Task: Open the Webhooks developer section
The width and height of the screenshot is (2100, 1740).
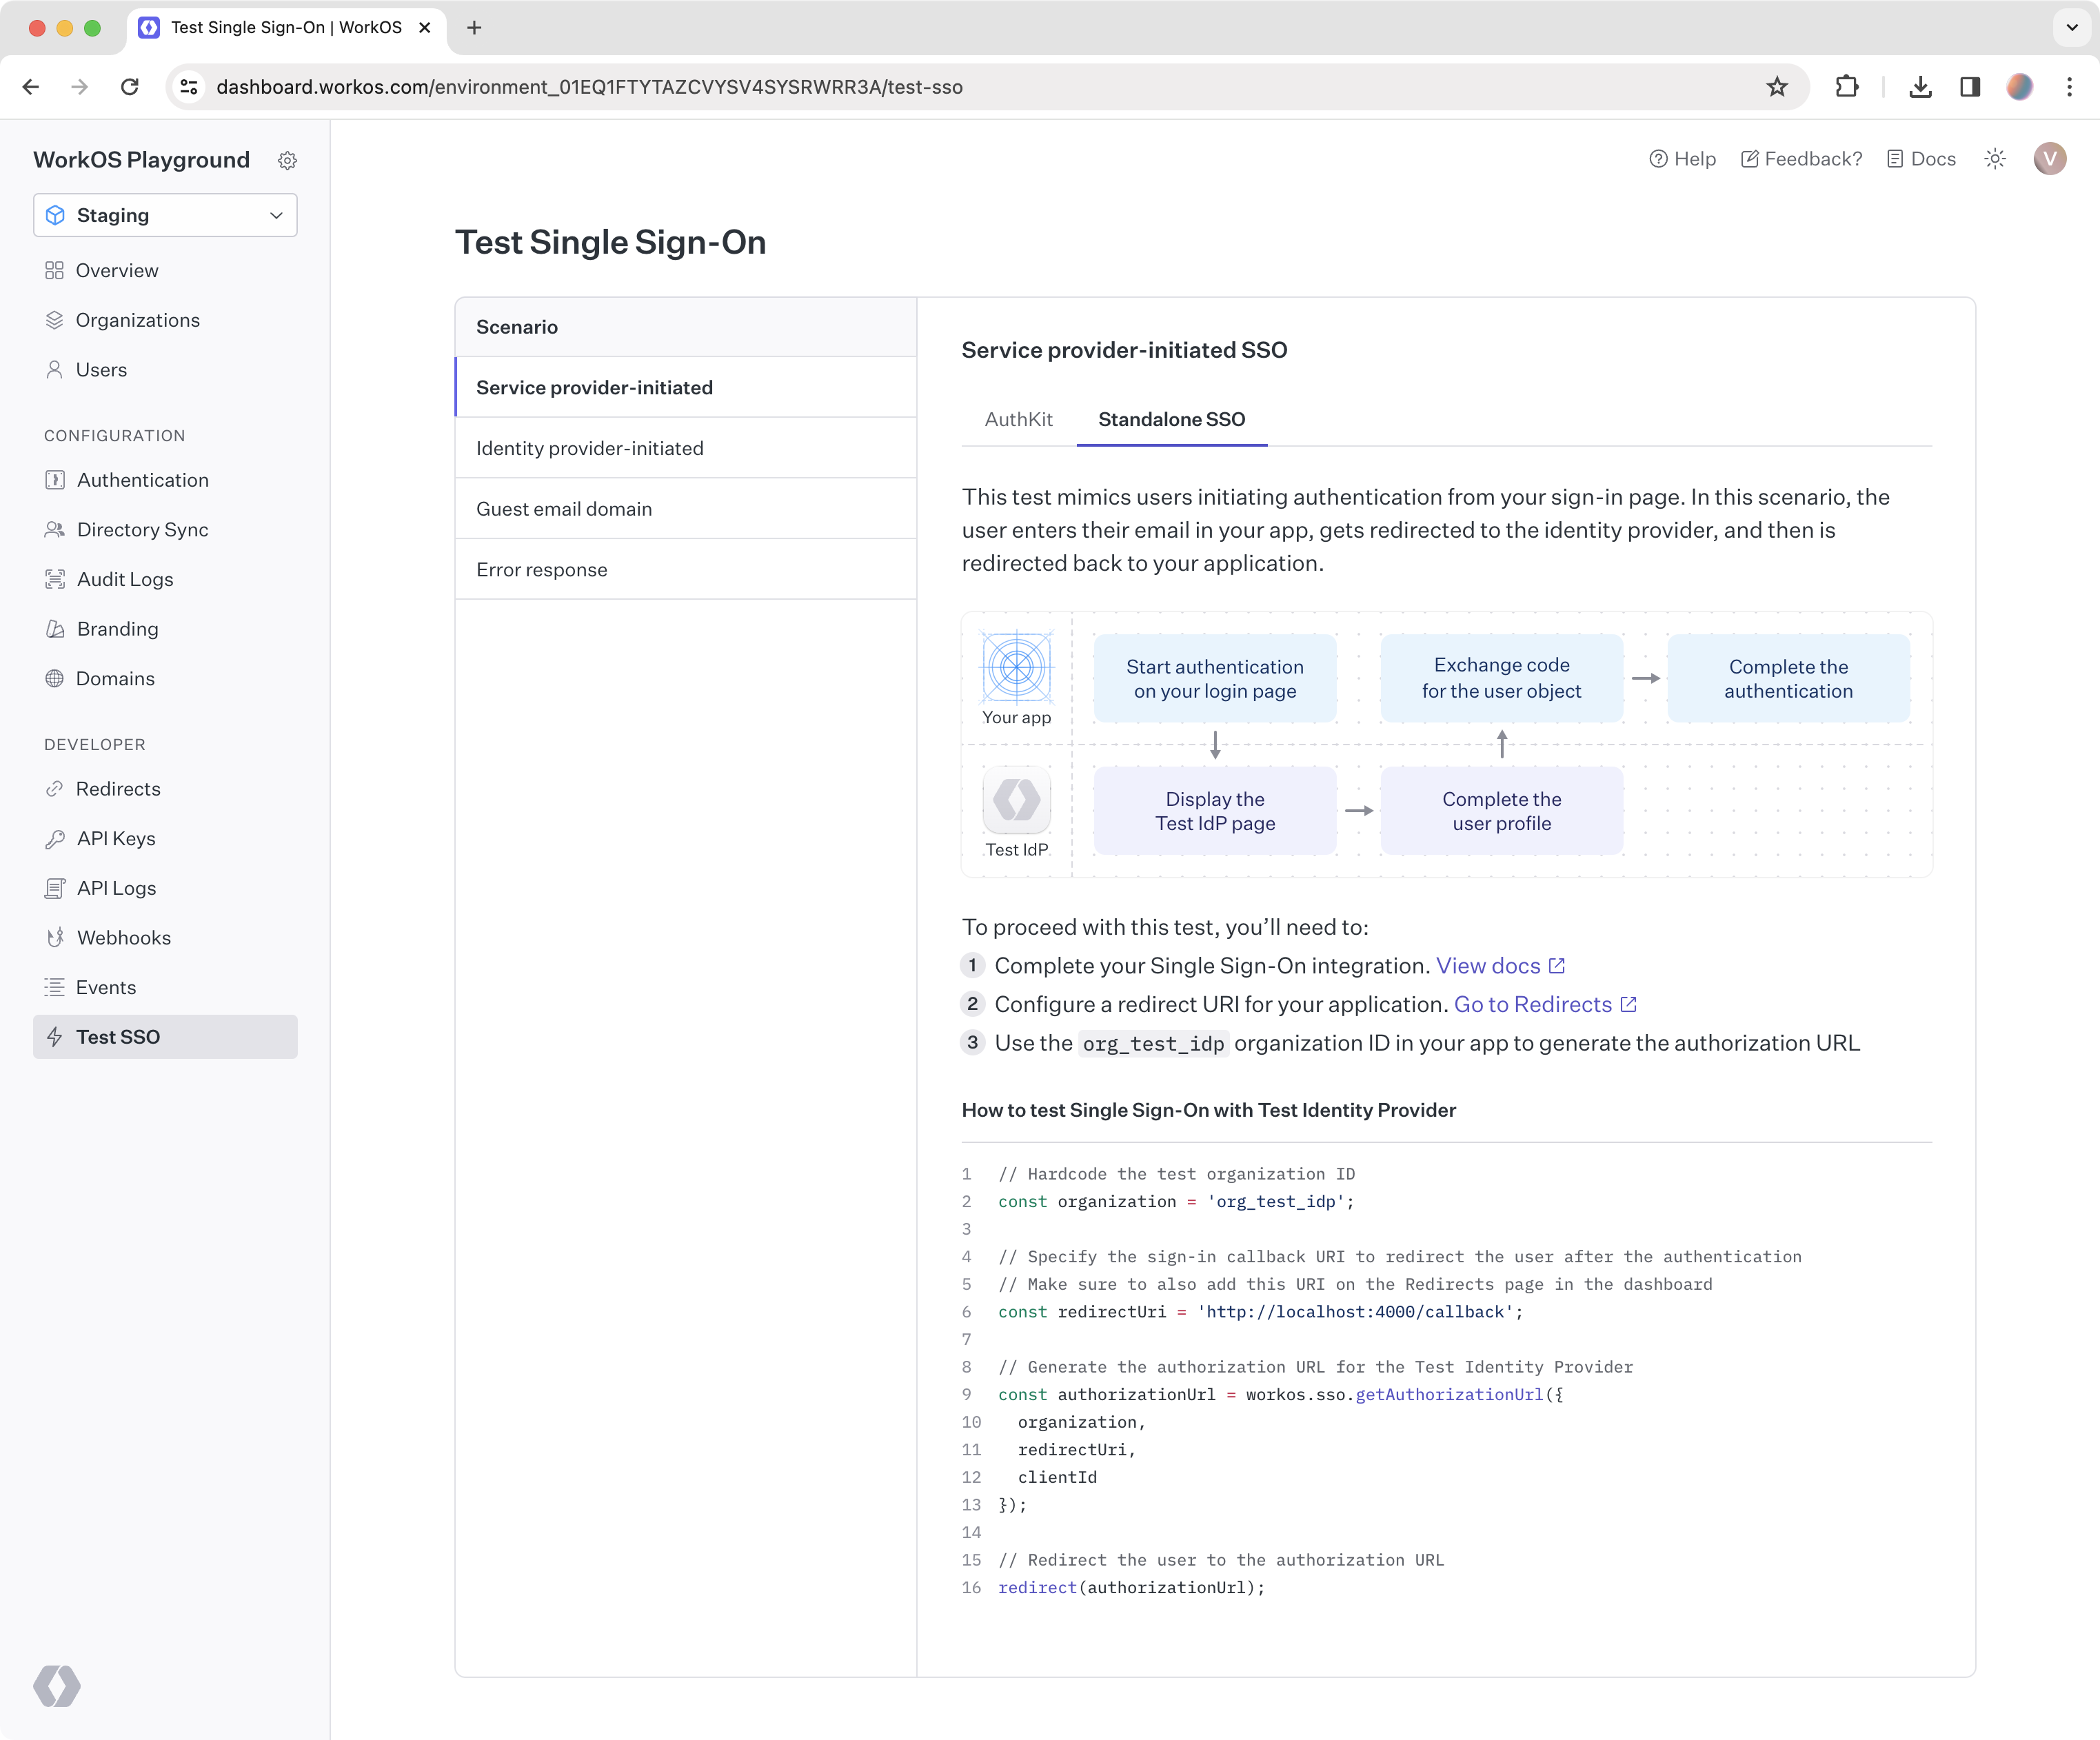Action: (125, 937)
